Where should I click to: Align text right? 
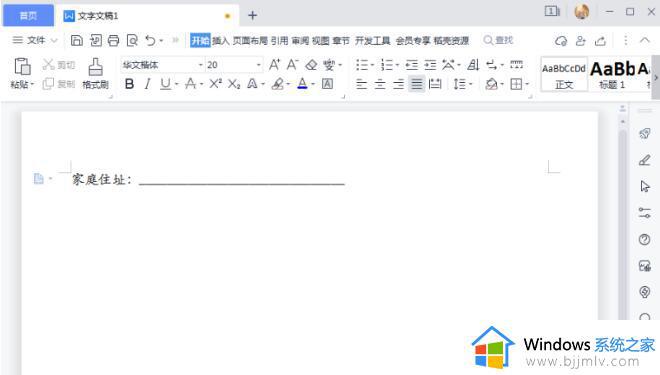(x=398, y=84)
